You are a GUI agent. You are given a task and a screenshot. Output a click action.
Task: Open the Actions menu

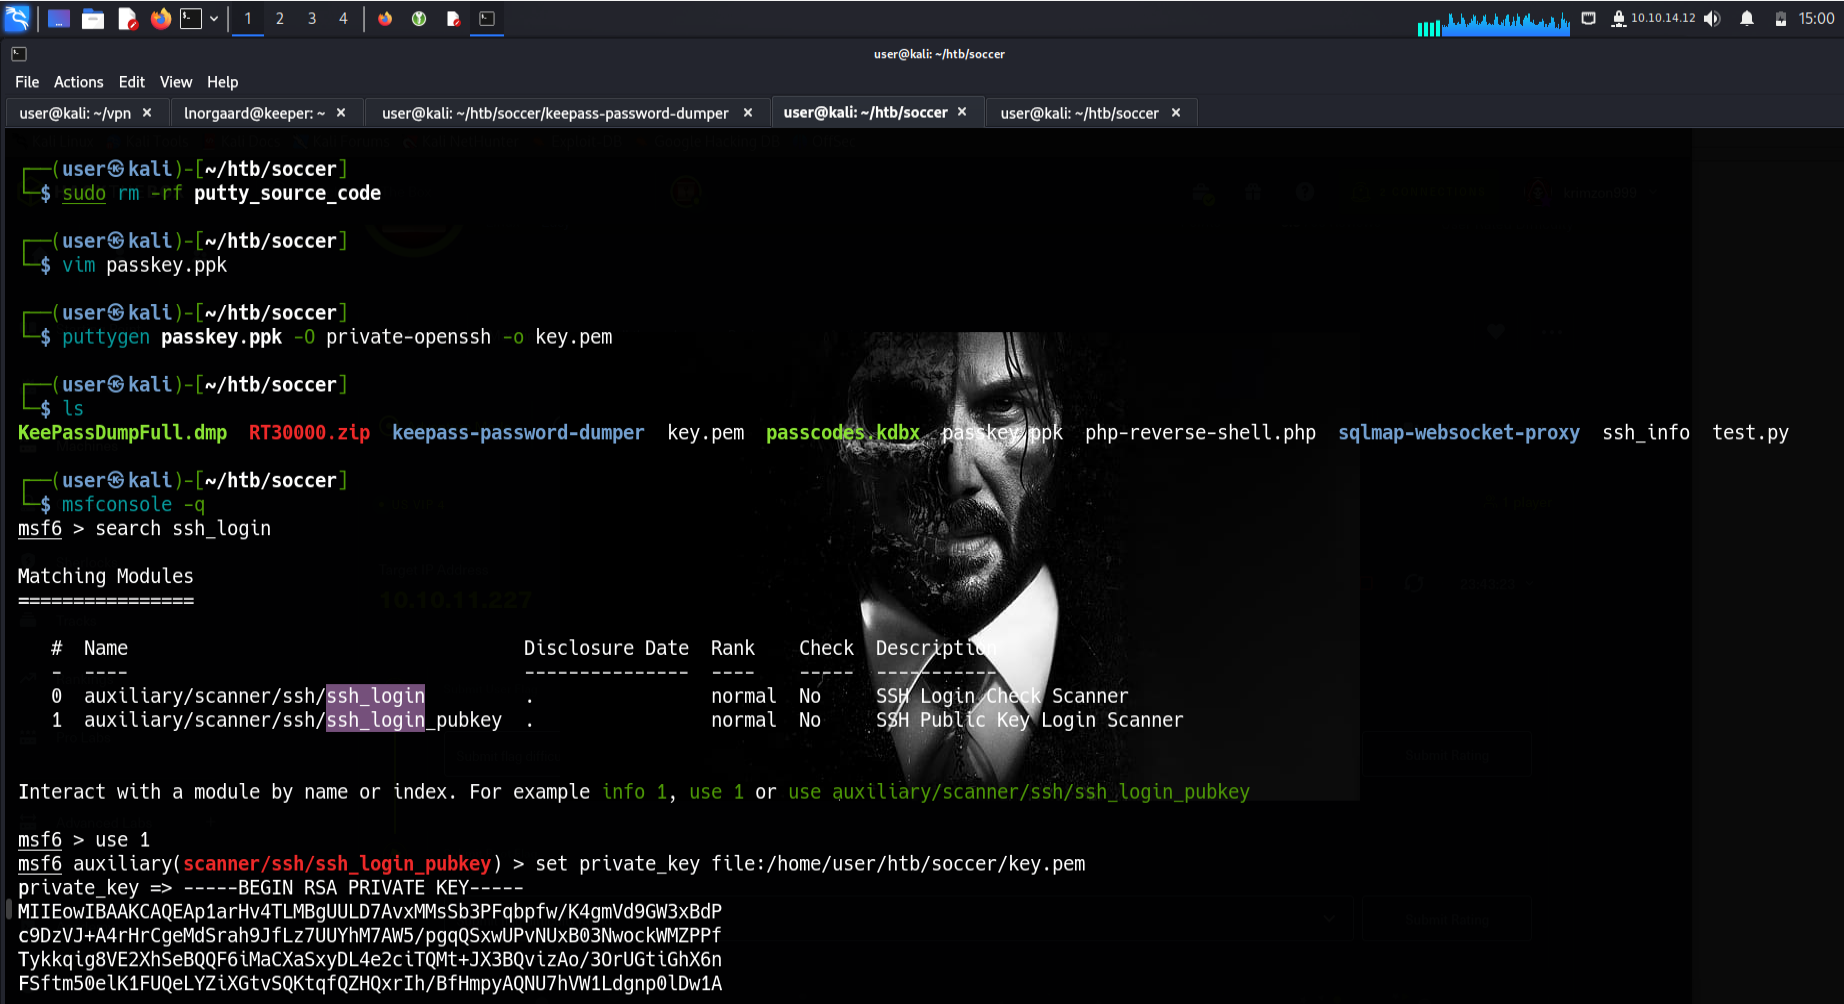click(x=78, y=82)
